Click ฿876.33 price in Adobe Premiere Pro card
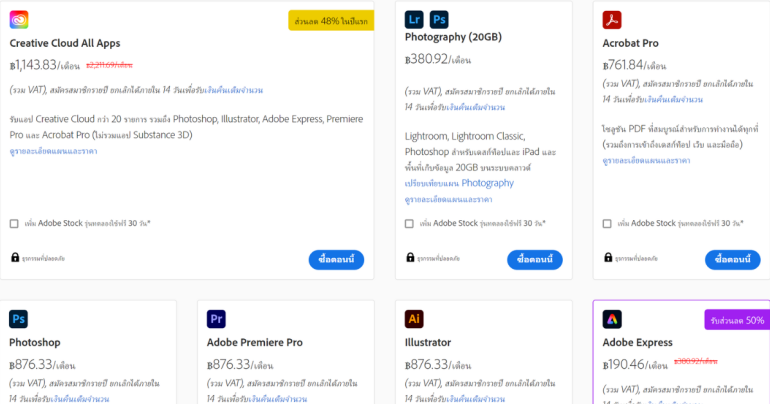770x404 pixels. pos(240,365)
